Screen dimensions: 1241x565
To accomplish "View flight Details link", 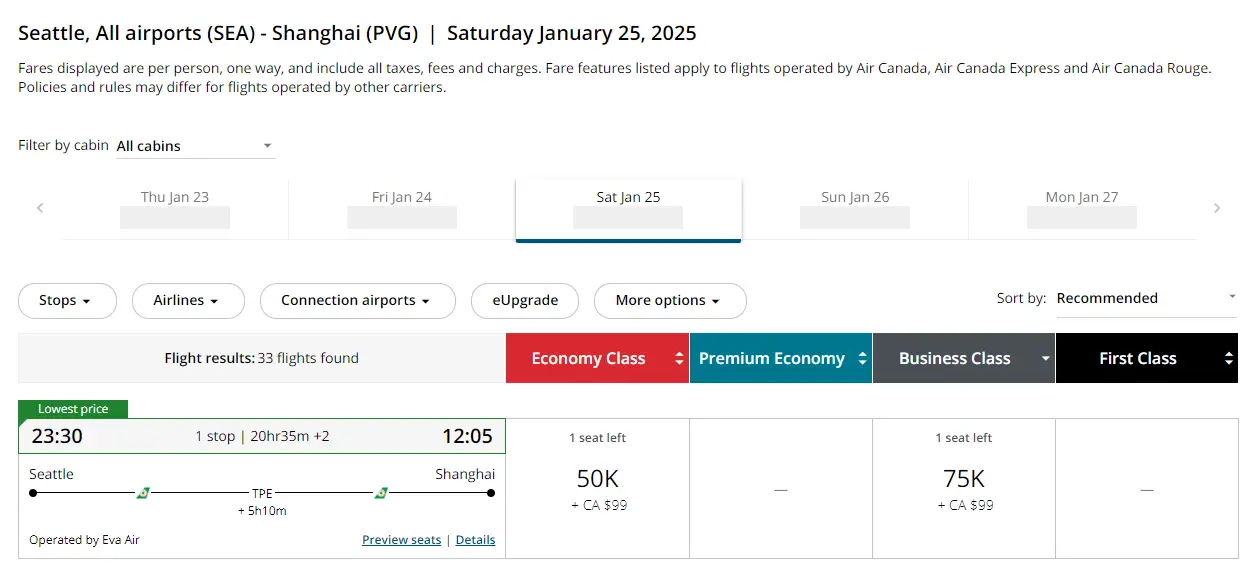I will 475,540.
